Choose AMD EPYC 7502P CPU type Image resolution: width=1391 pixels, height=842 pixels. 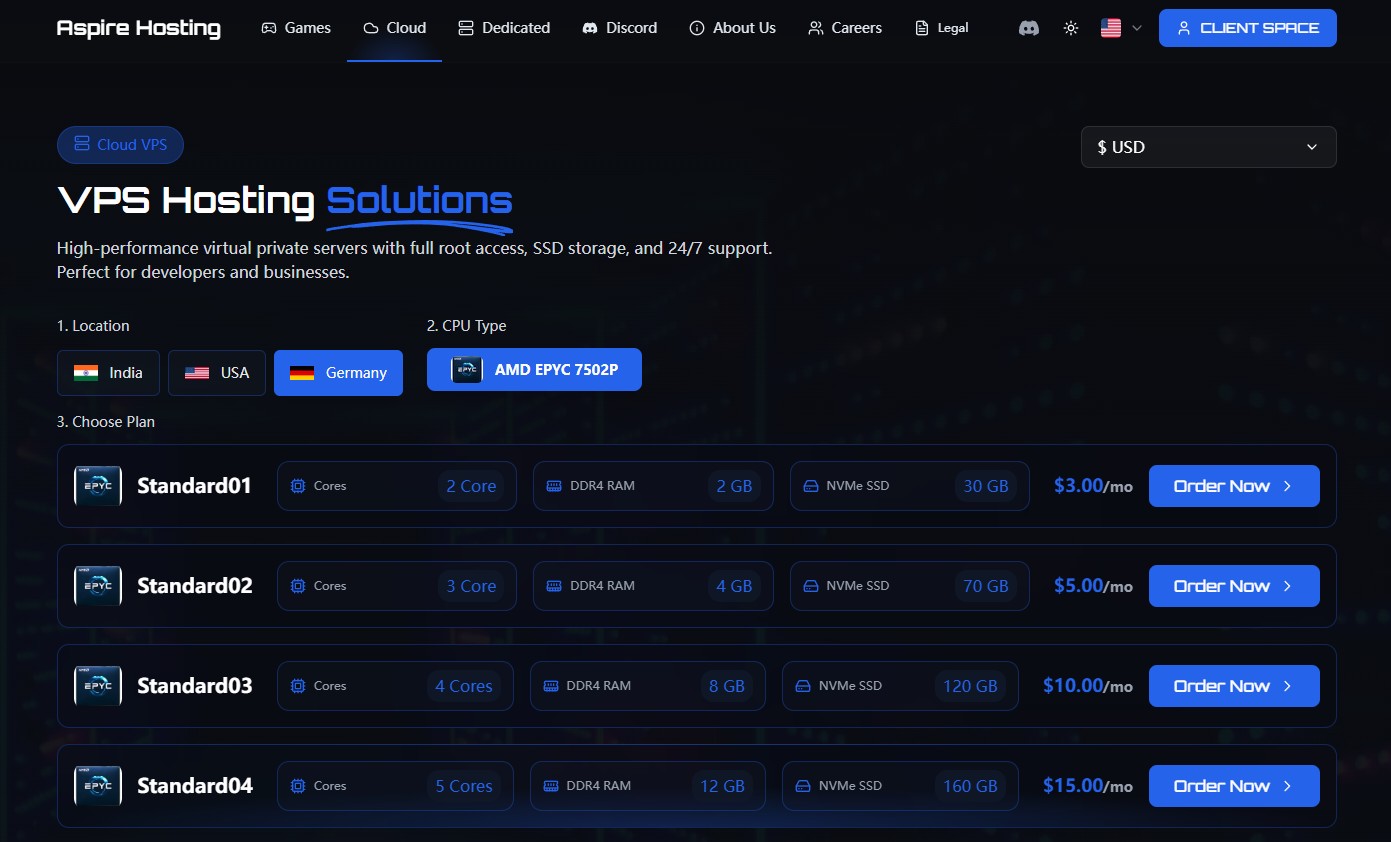534,370
